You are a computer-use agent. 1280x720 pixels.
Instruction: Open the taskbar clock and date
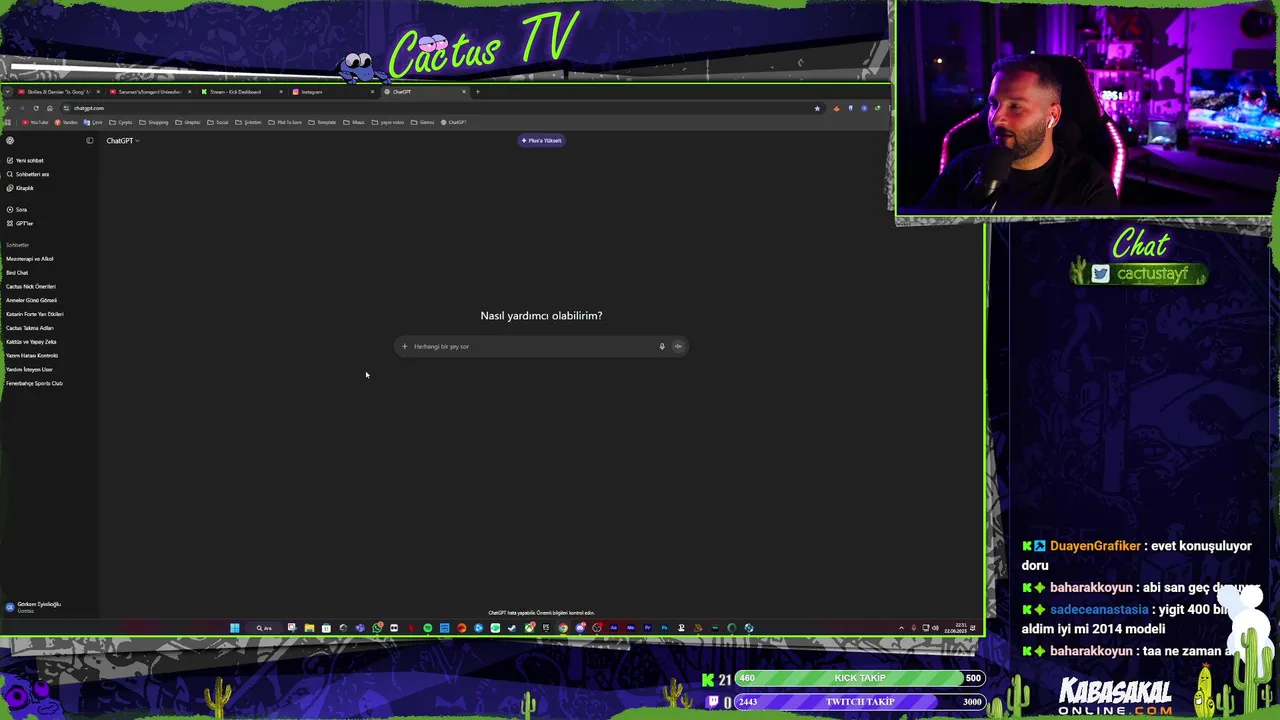(955, 628)
